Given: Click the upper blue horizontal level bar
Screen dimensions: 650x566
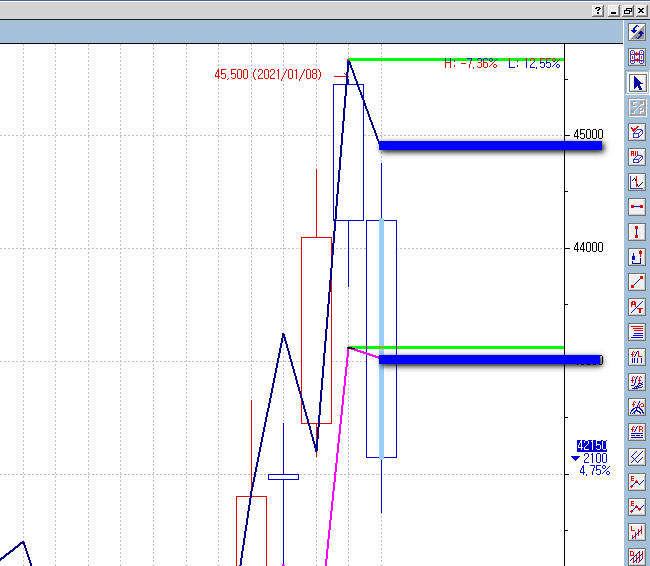Looking at the screenshot, I should (x=490, y=146).
